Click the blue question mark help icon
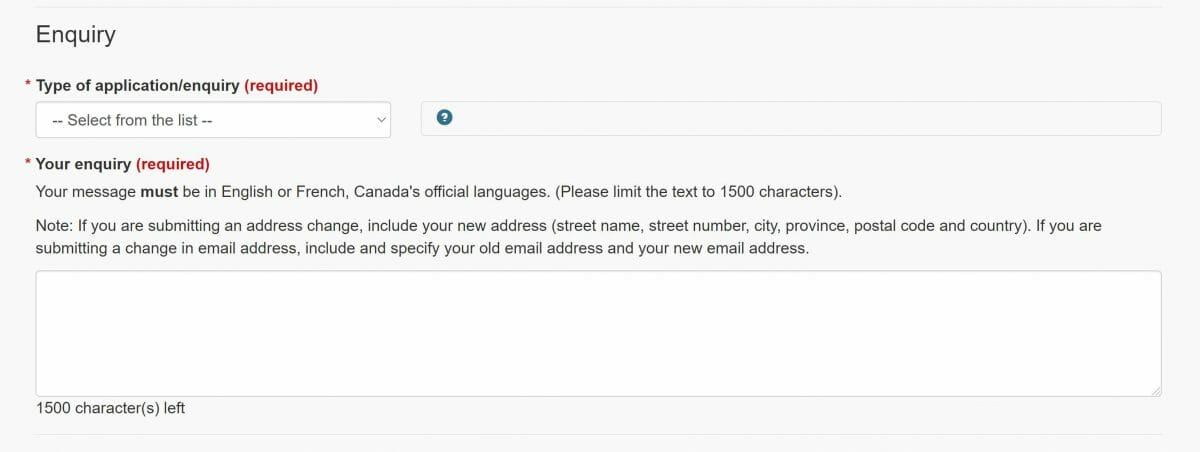Viewport: 1200px width, 452px height. point(445,118)
